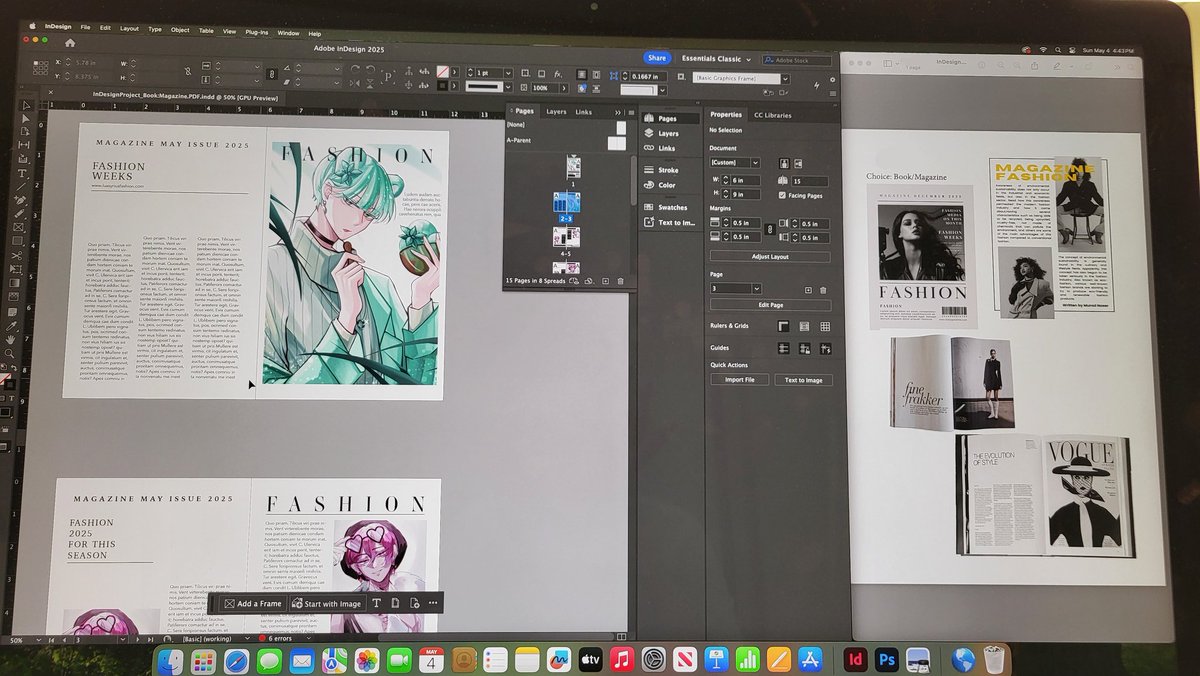This screenshot has width=1200, height=676.
Task: Open Music app from the Dock
Action: 621,660
